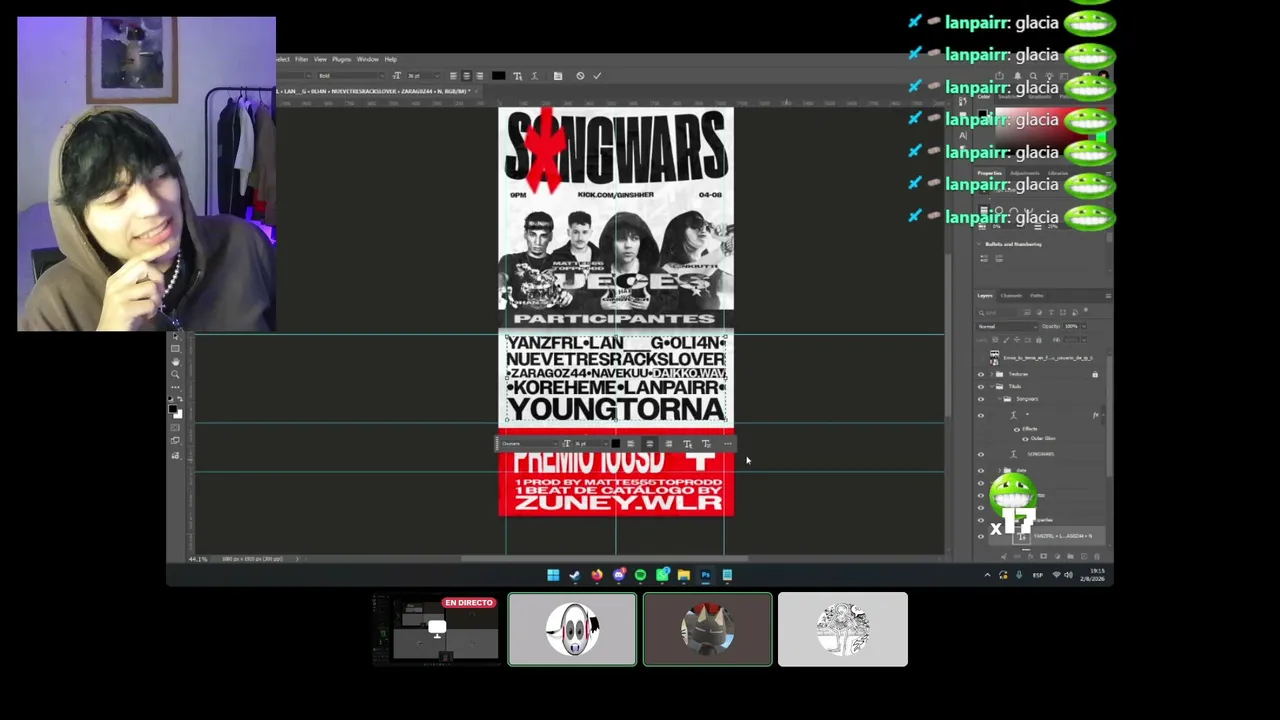The height and width of the screenshot is (720, 1280).
Task: Open the Window menu
Action: tap(367, 60)
